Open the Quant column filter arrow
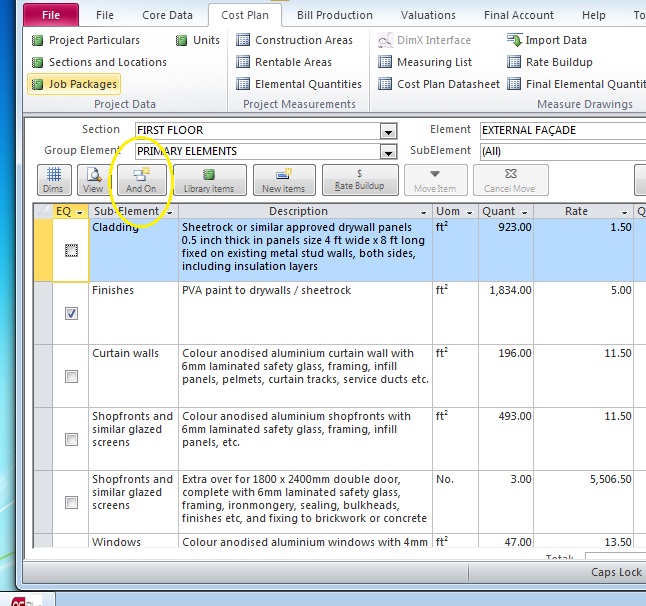 click(525, 212)
